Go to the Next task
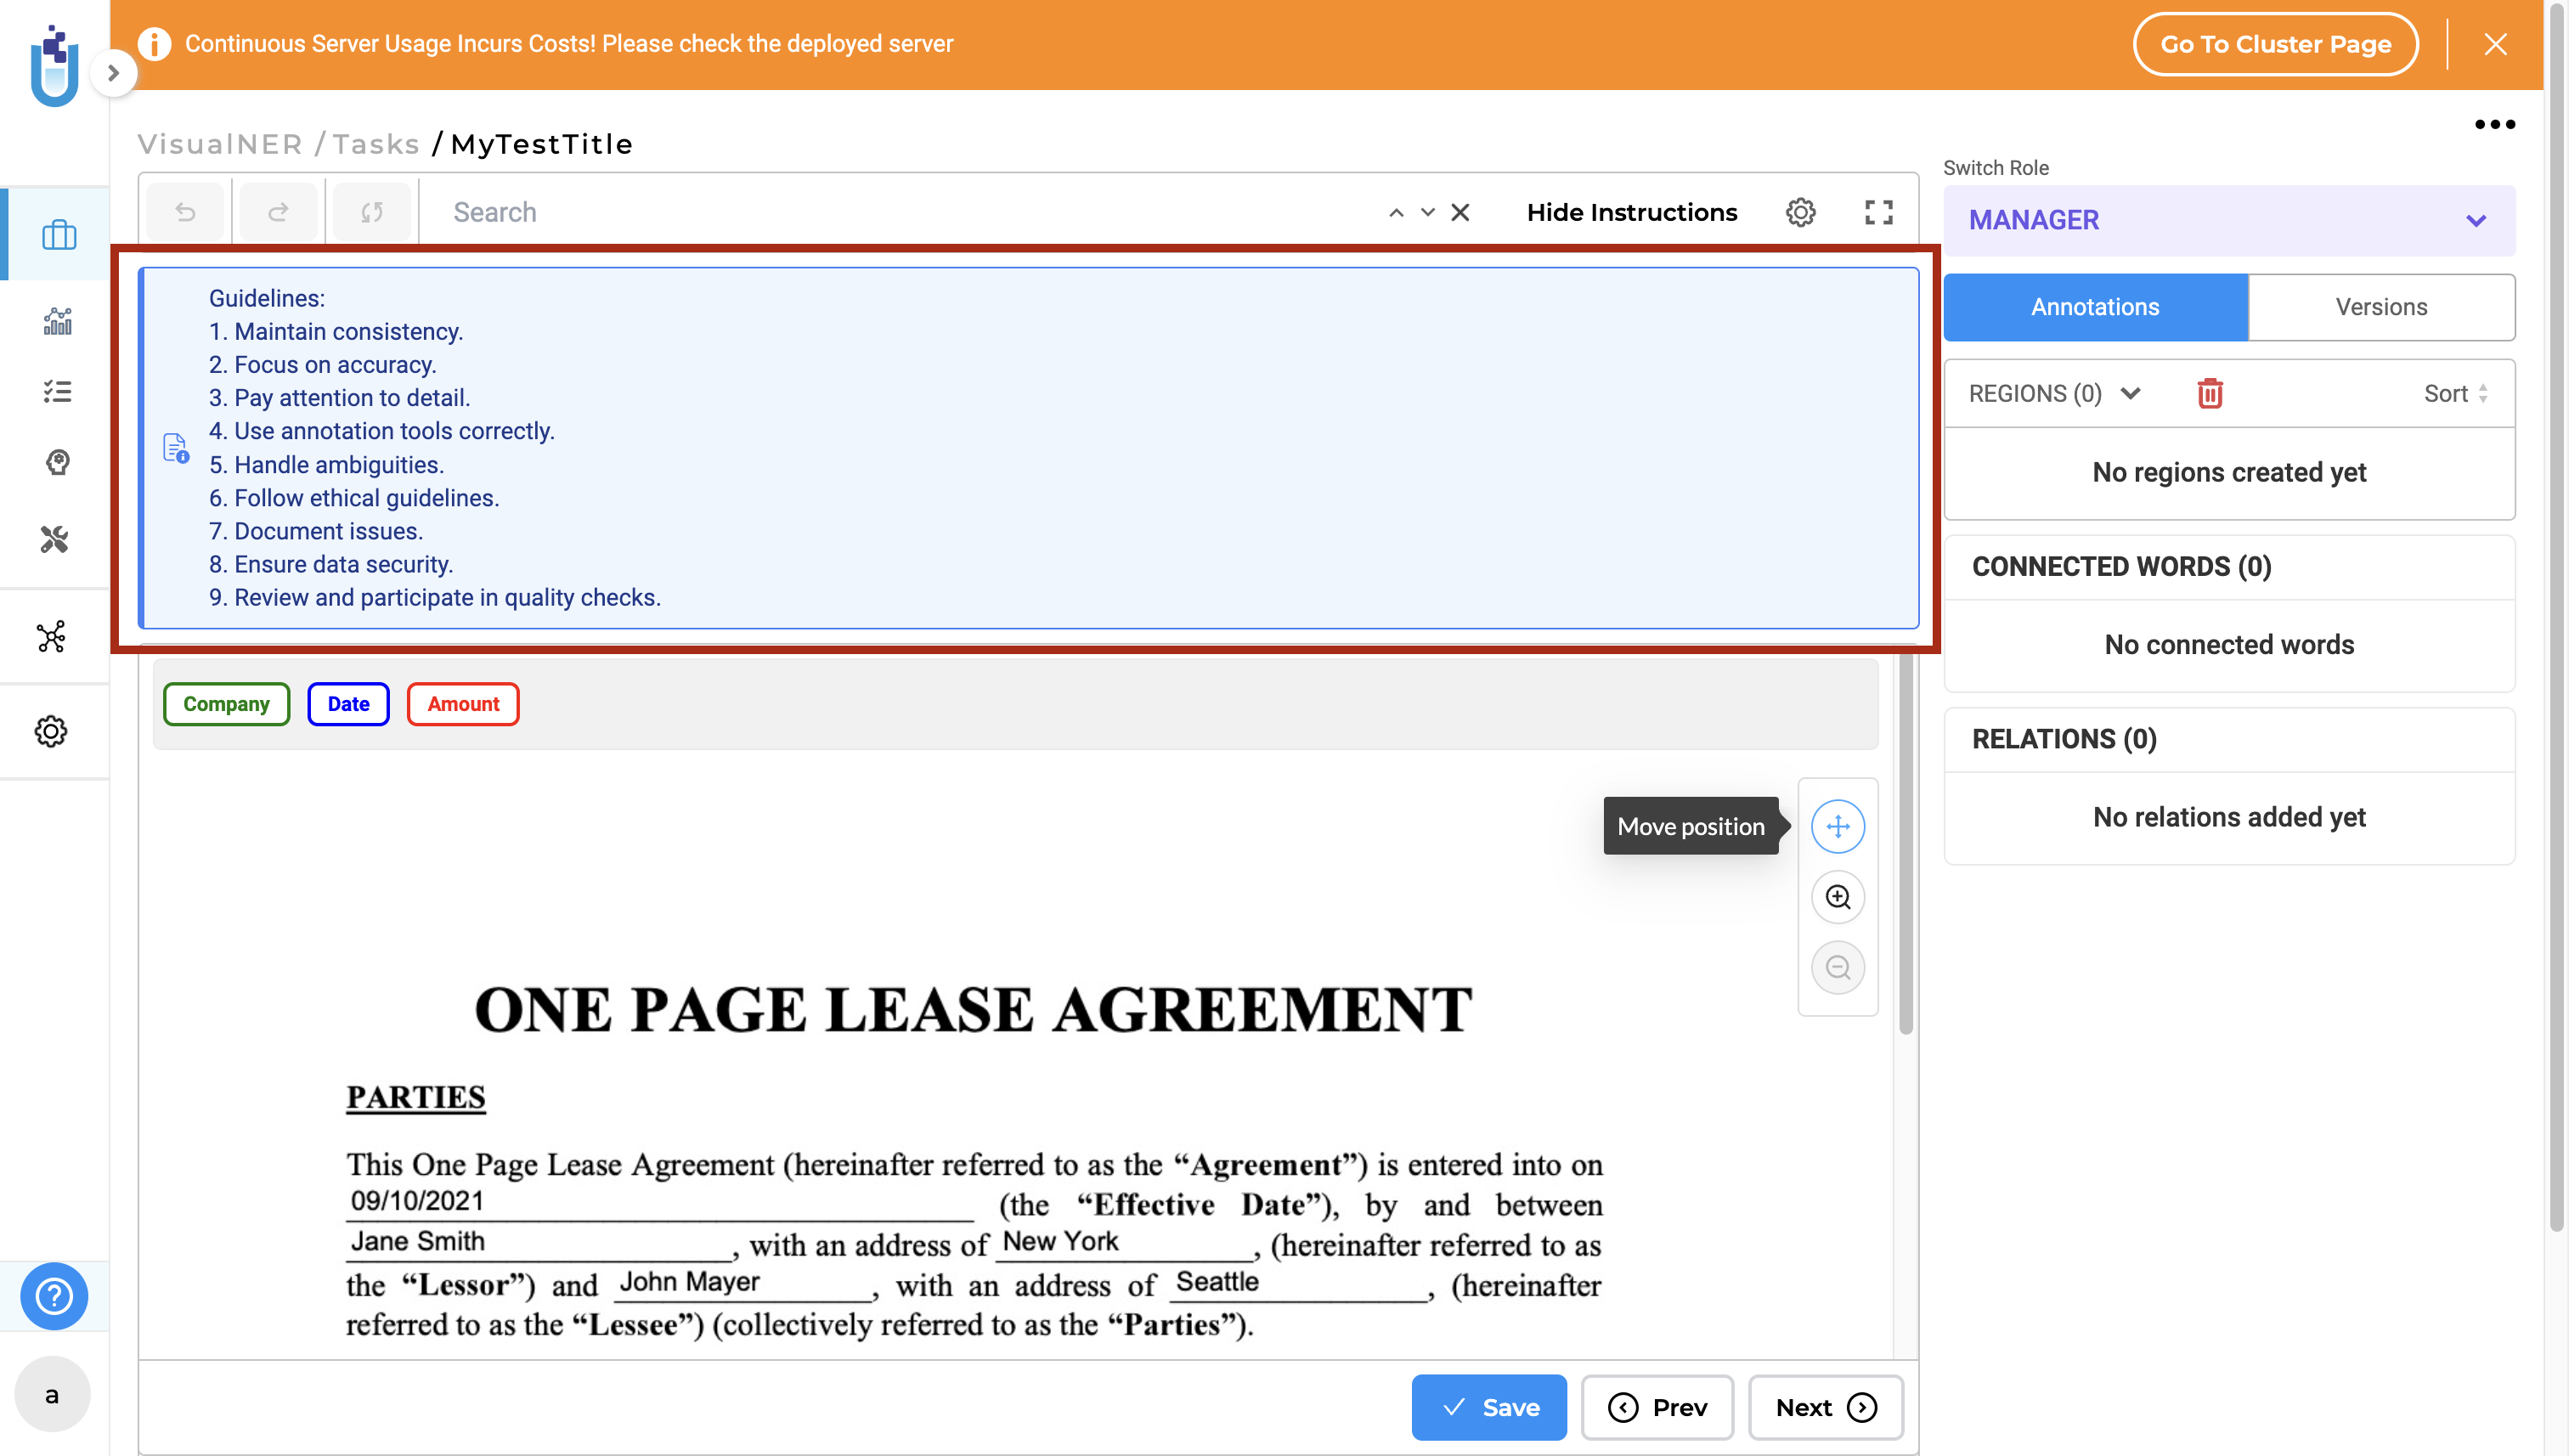 click(1825, 1407)
